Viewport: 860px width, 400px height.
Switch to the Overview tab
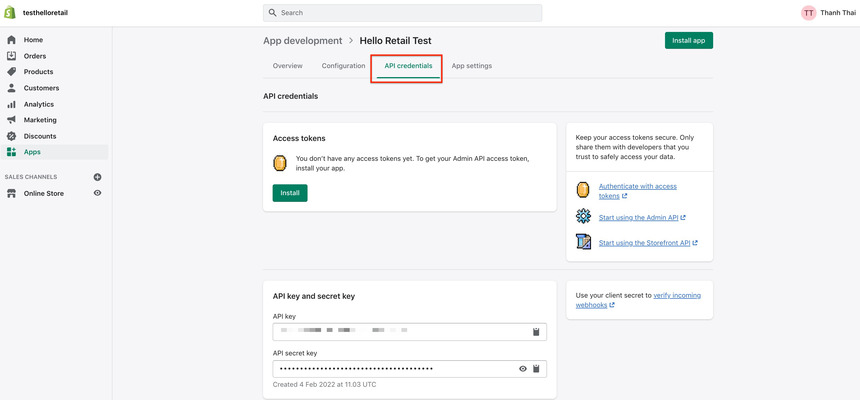288,66
